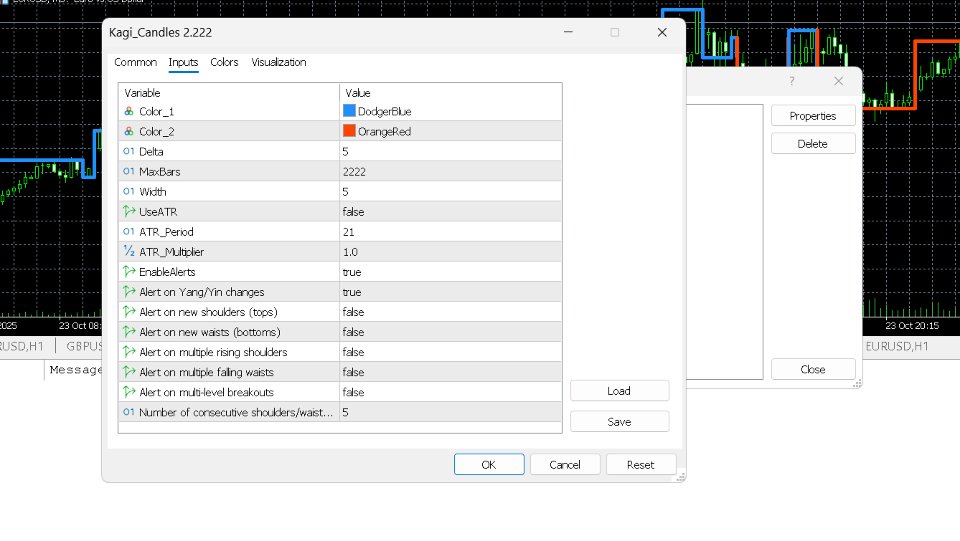This screenshot has height=541, width=960.
Task: Click the DodgerBlue color swatch
Action: pos(349,111)
